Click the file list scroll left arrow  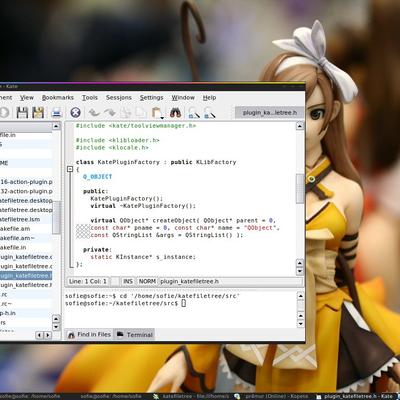pyautogui.click(x=39, y=335)
